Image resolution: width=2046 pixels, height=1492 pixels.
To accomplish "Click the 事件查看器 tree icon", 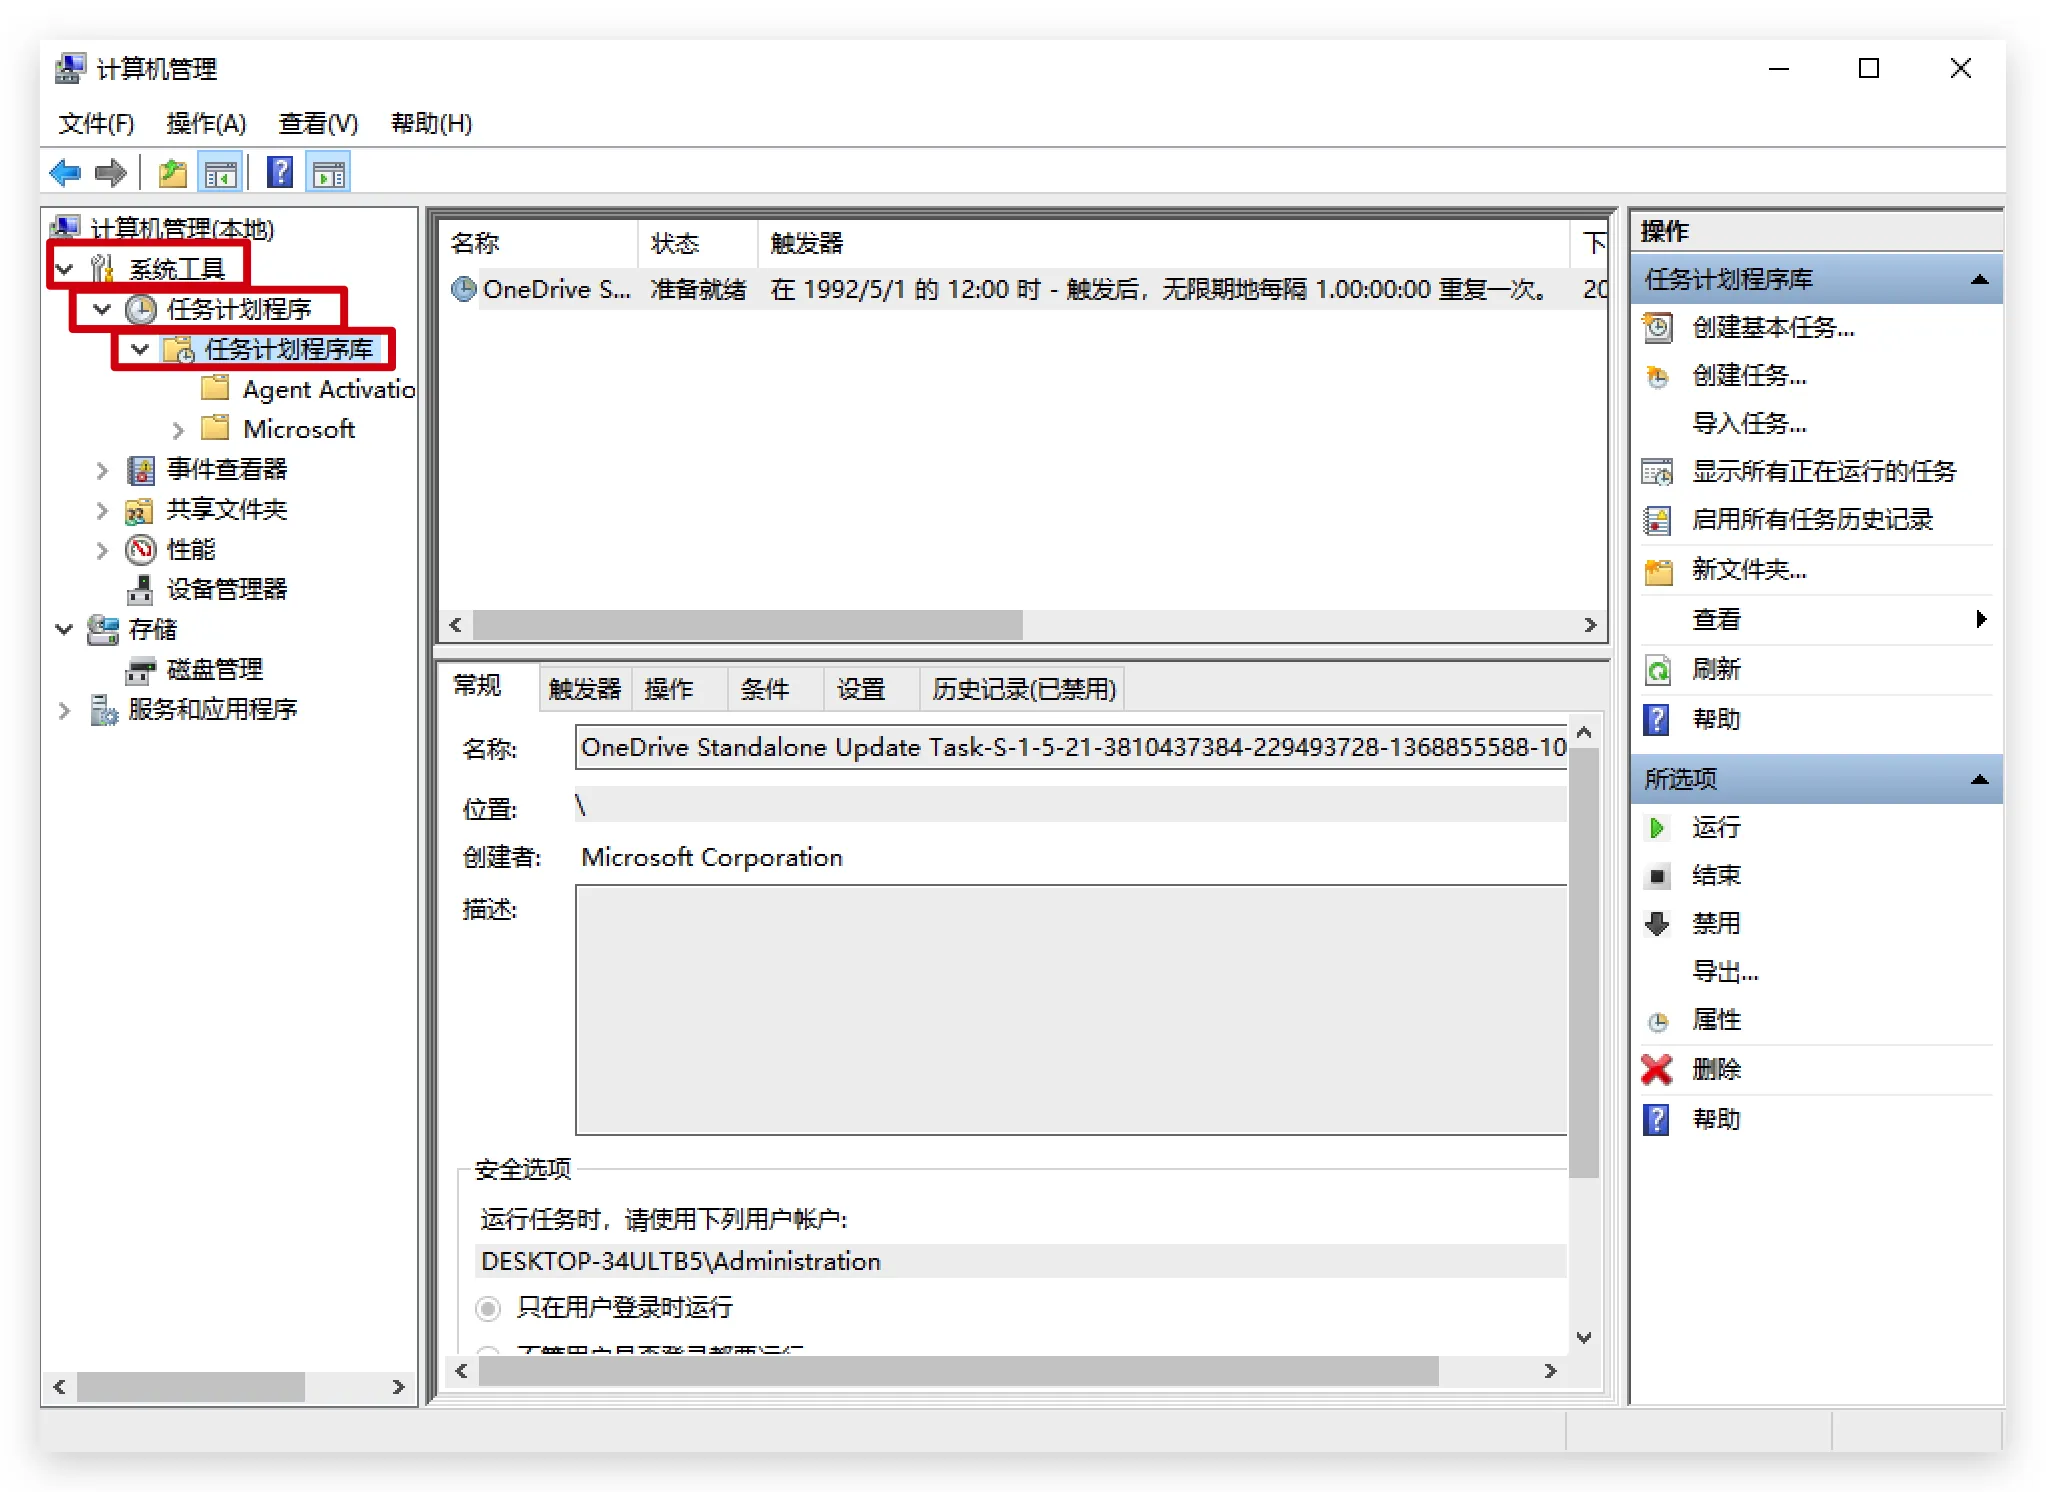I will point(141,469).
